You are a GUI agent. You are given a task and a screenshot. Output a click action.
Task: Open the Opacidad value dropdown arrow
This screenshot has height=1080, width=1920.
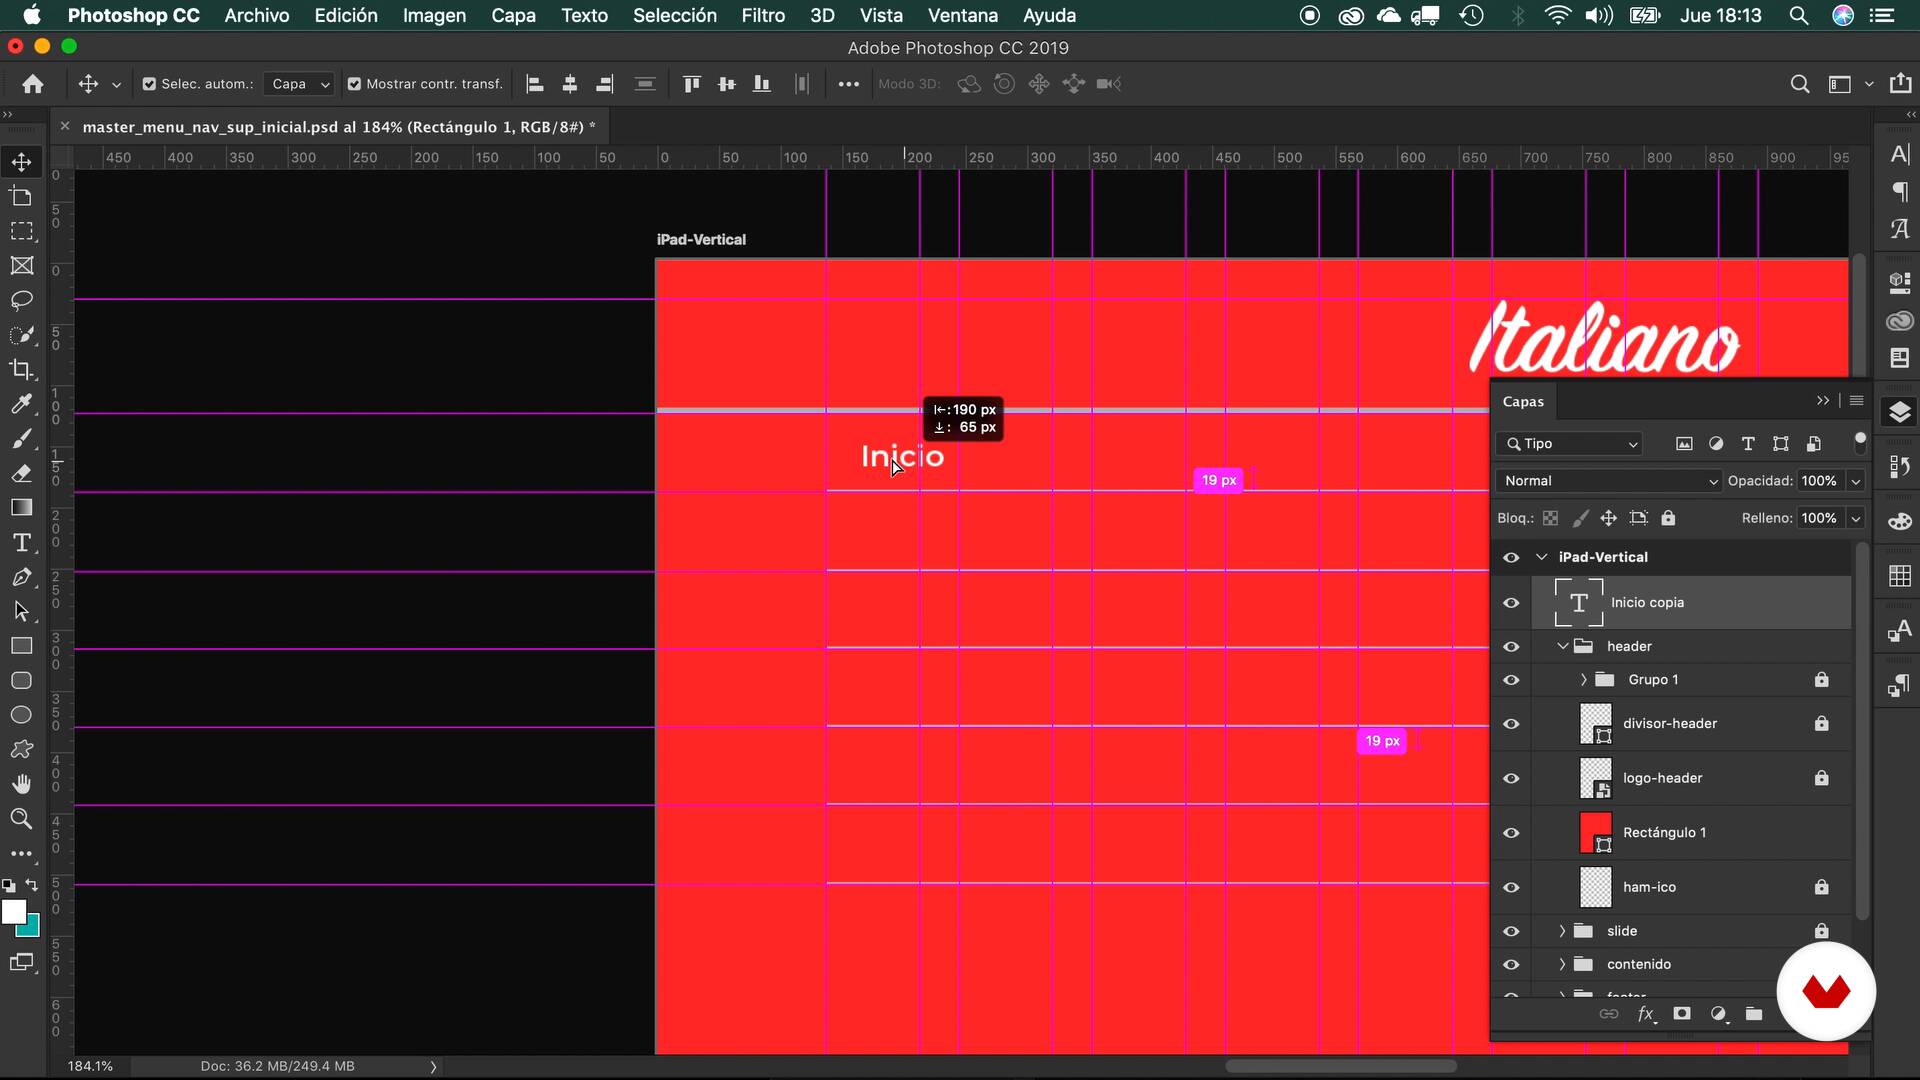1856,481
